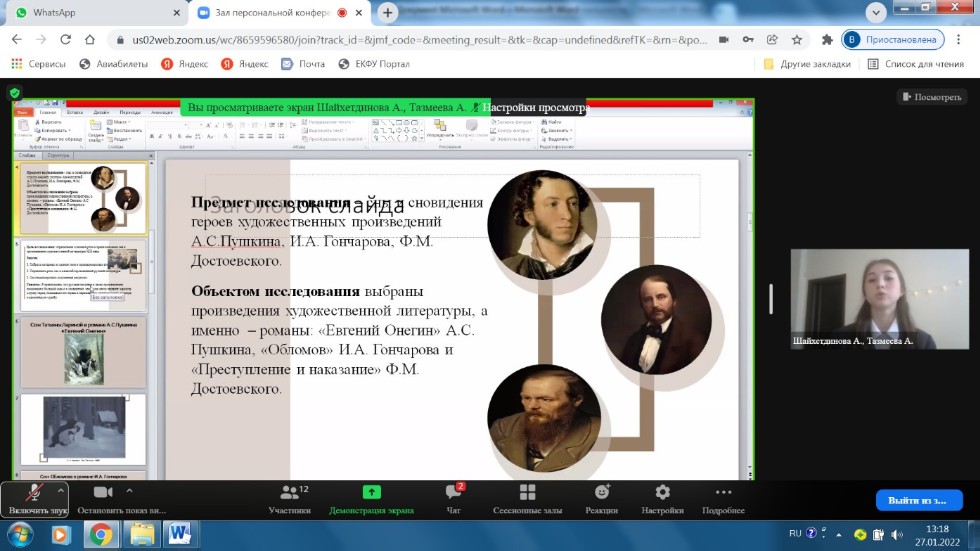
Task: Select the Сон Татьяны Лариной slide thumbnail
Action: coord(83,352)
